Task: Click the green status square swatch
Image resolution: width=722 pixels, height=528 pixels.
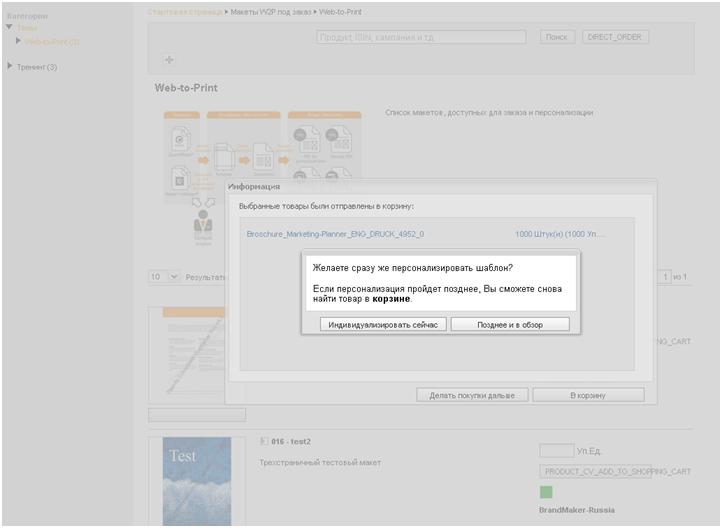Action: [546, 492]
